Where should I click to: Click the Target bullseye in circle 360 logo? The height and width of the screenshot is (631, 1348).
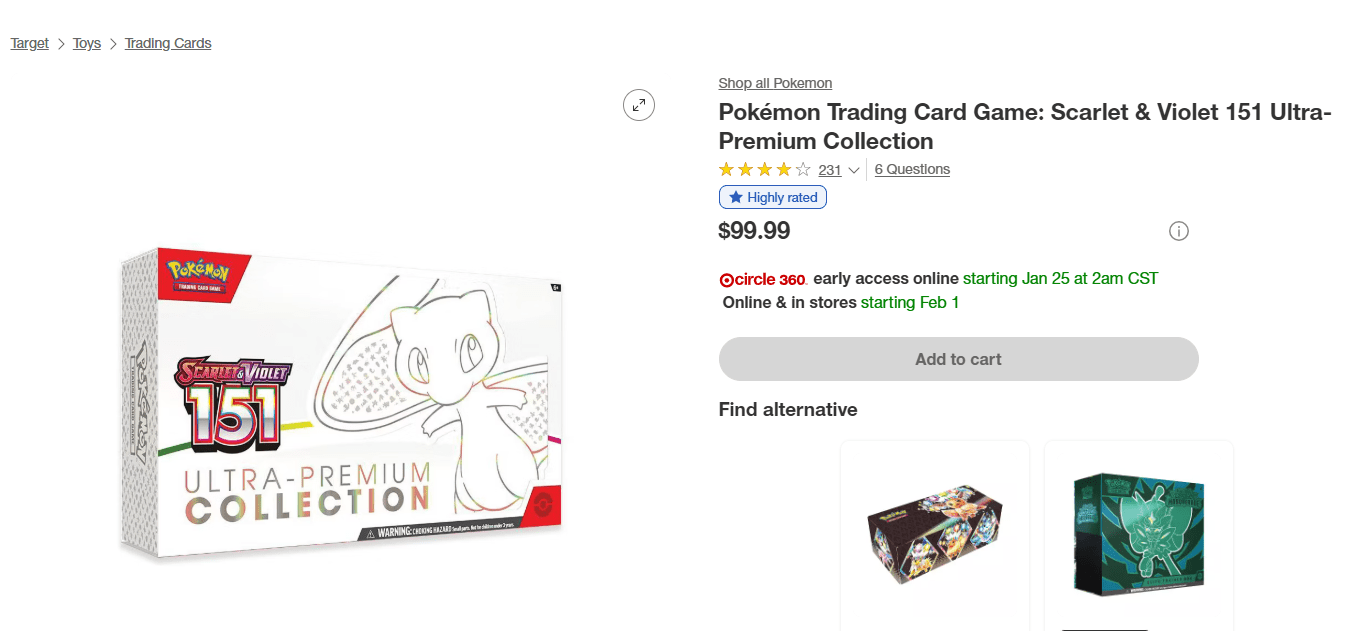coord(728,279)
